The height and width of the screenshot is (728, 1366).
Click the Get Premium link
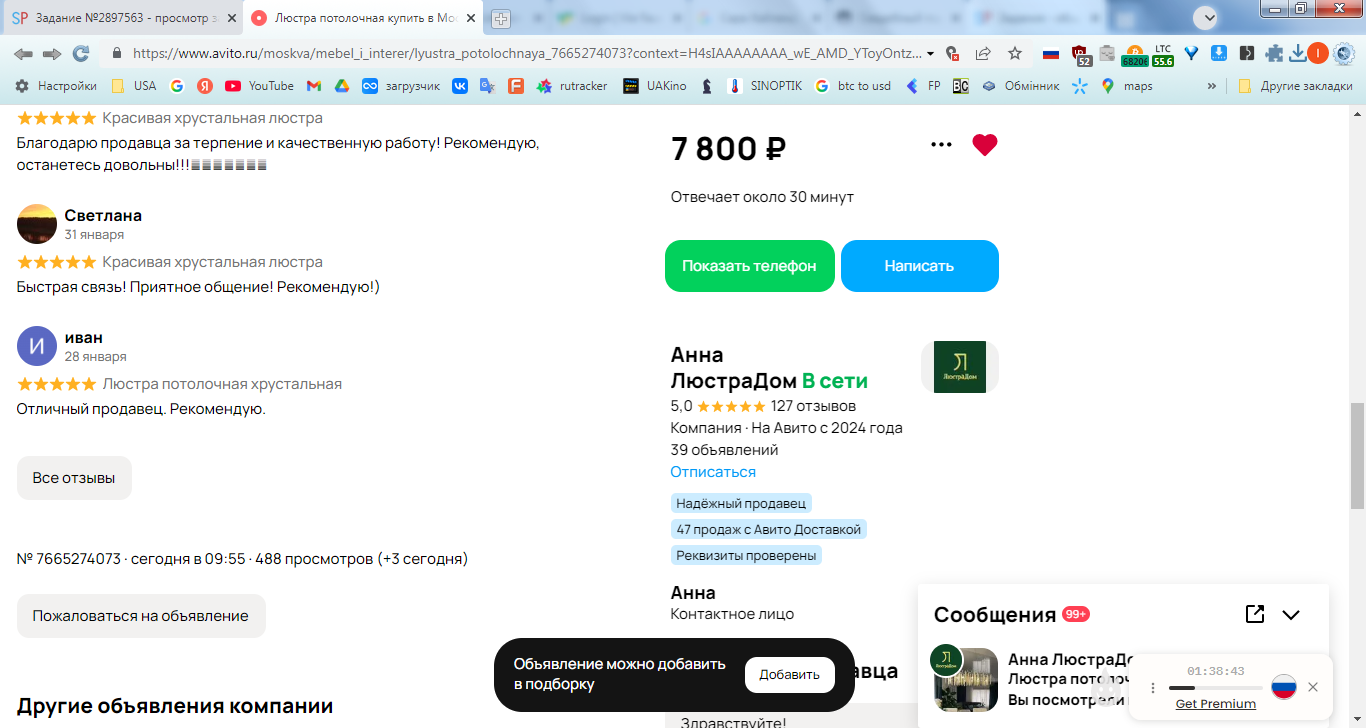click(x=1215, y=704)
